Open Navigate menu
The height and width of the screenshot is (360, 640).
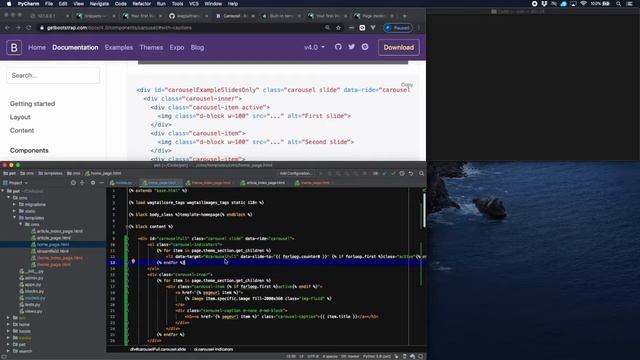(99, 4)
